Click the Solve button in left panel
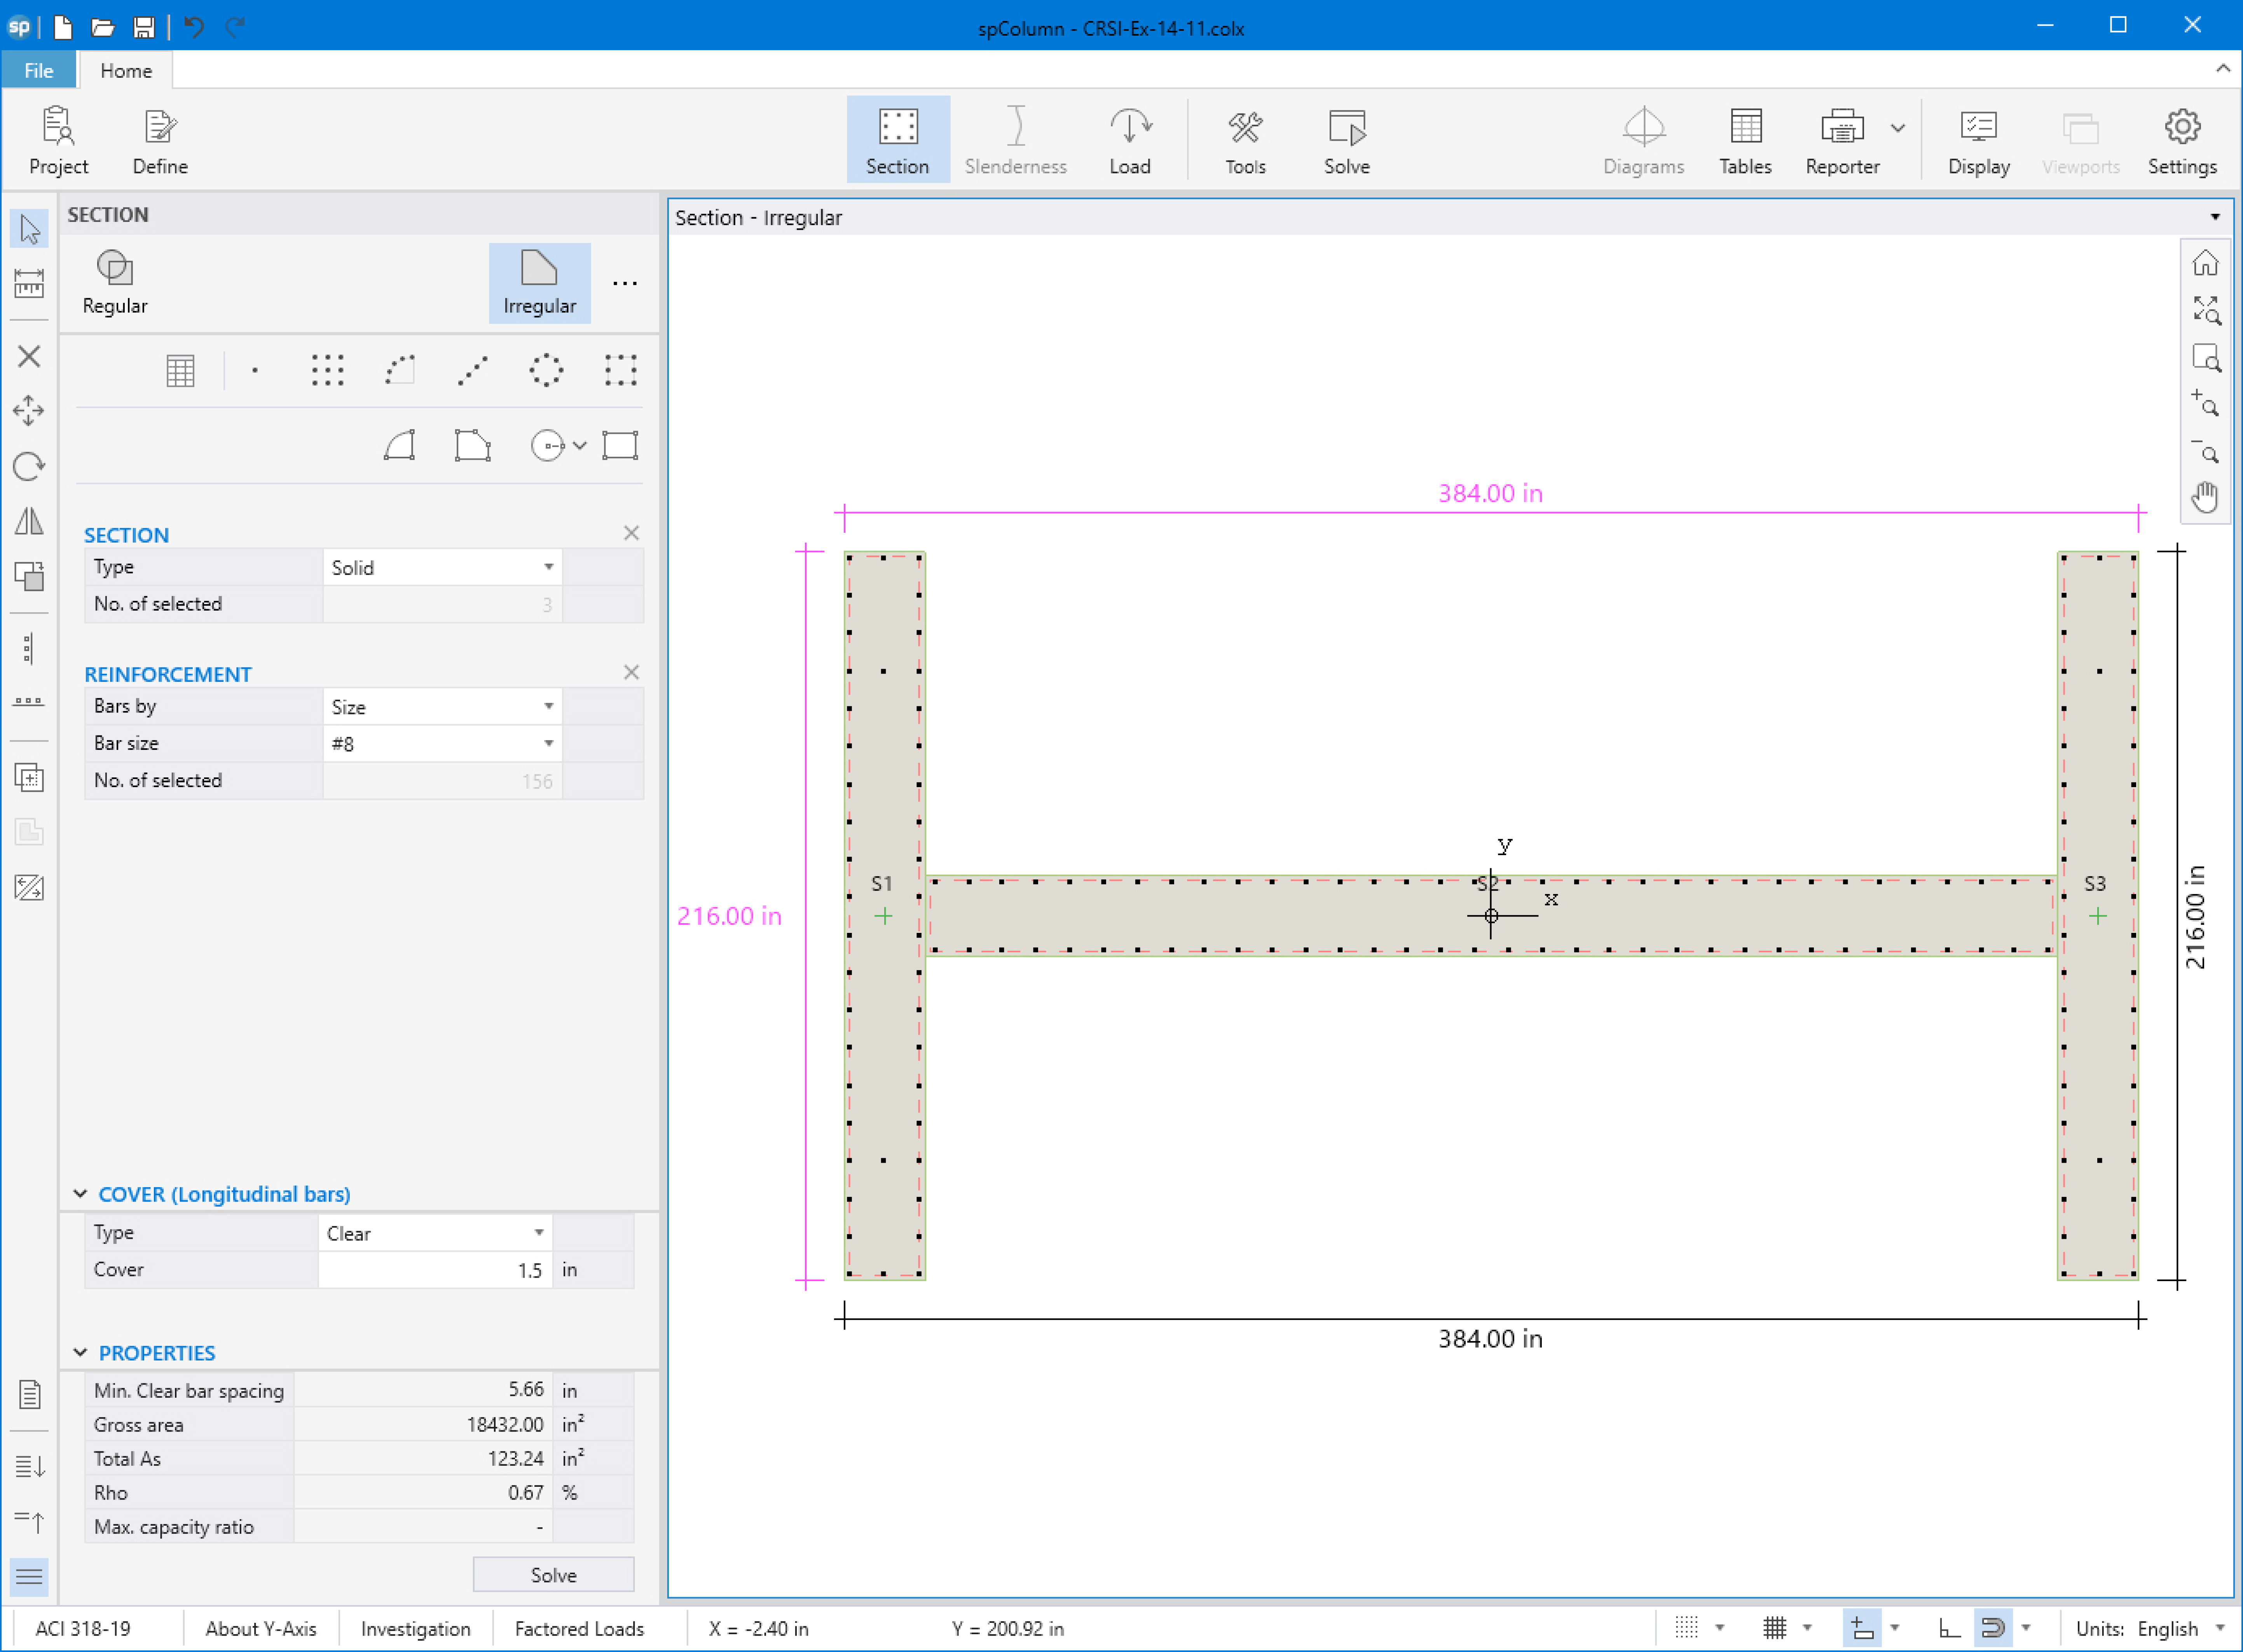This screenshot has width=2243, height=1652. point(553,1576)
